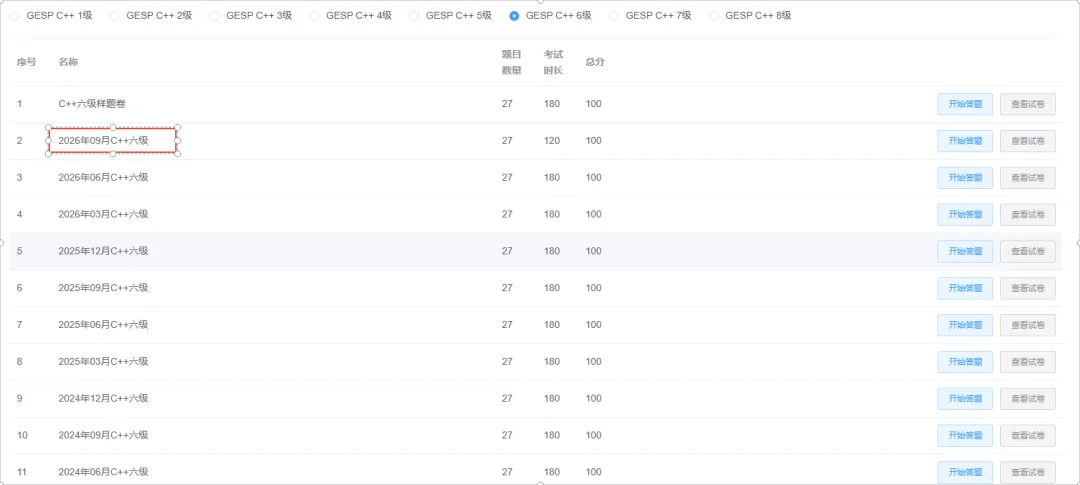1080x485 pixels.
Task: View paper of 2024年06月C++六级
Action: (1028, 473)
